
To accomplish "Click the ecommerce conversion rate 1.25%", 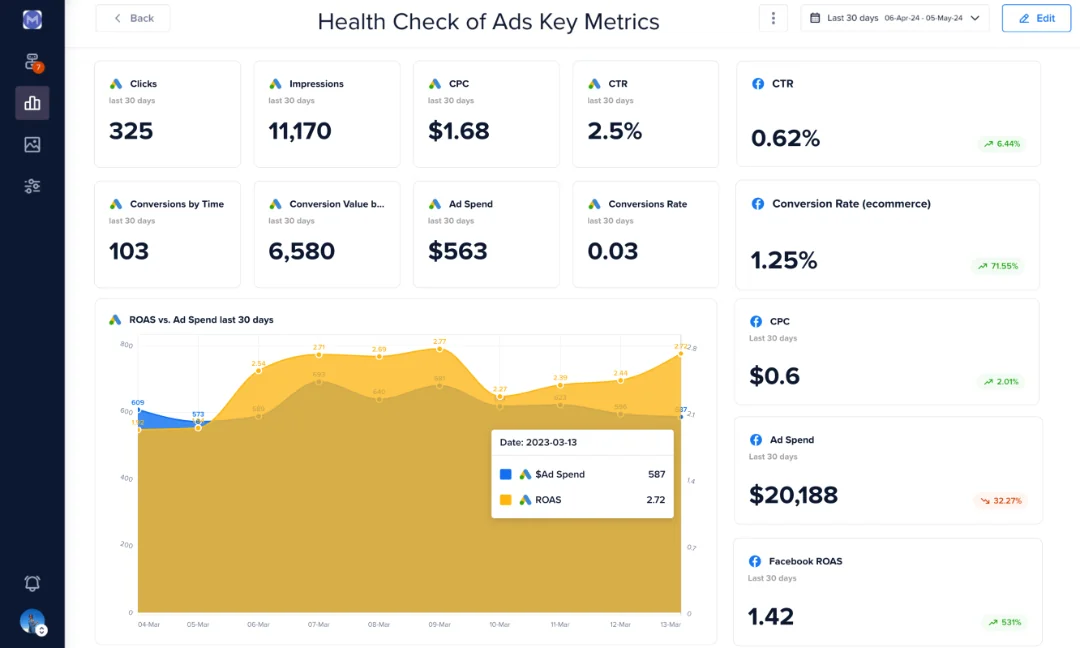I will (784, 260).
